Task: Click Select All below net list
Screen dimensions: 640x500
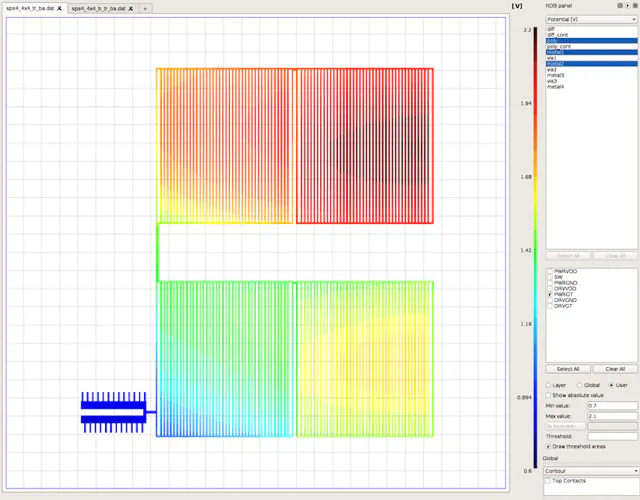Action: (x=568, y=369)
